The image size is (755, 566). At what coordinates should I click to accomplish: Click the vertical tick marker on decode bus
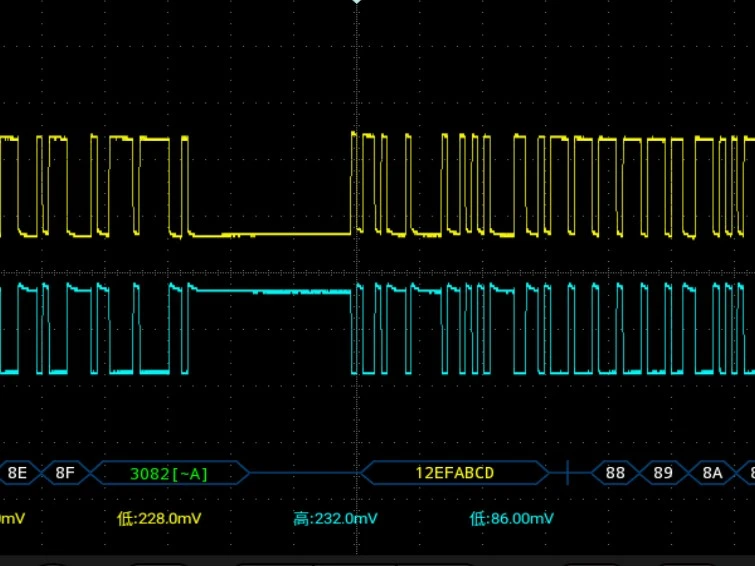[568, 472]
